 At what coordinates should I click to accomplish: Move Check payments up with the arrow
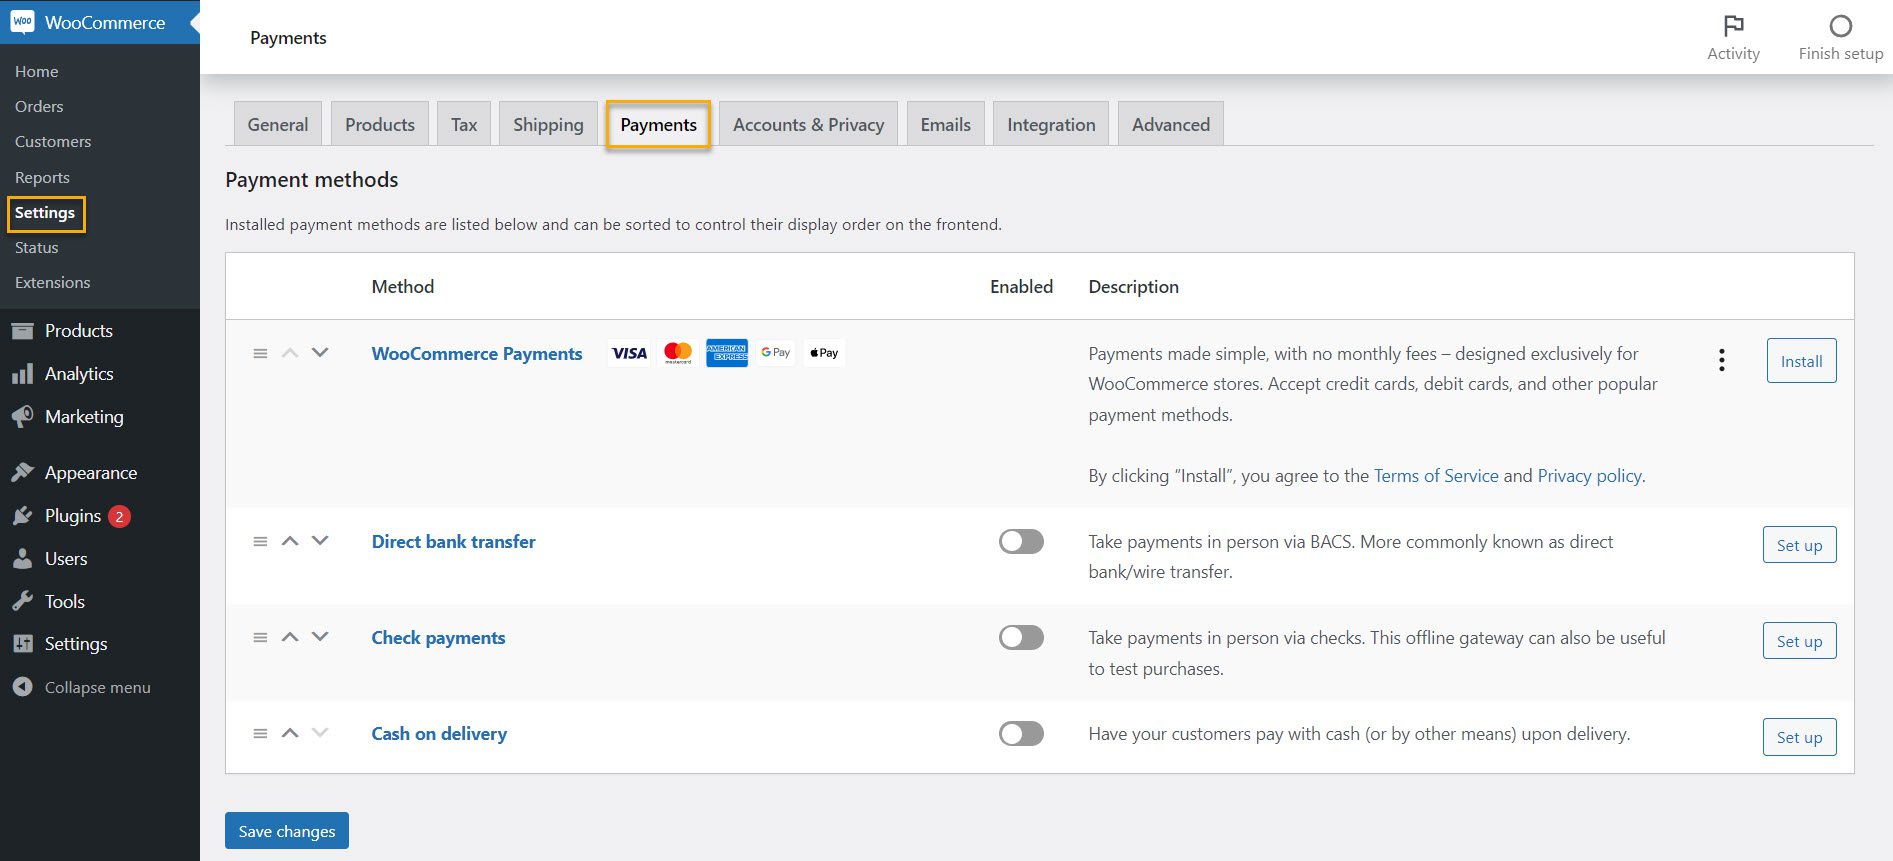(290, 636)
